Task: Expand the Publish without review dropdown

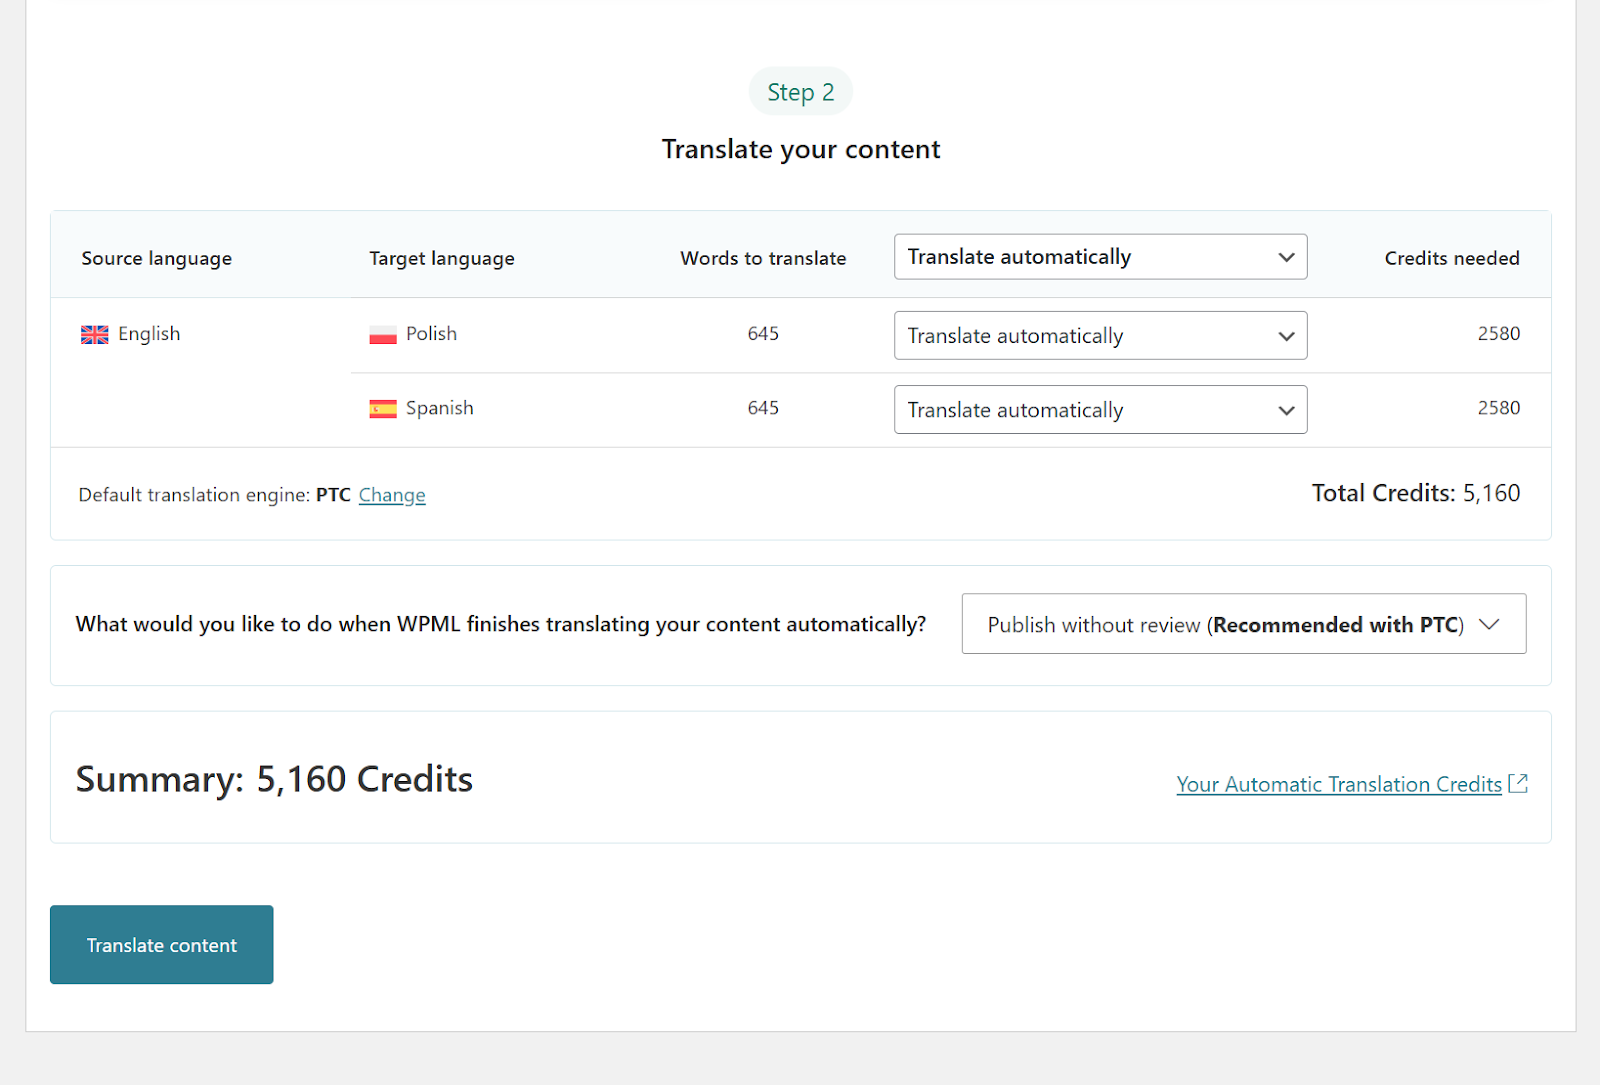Action: [1243, 624]
